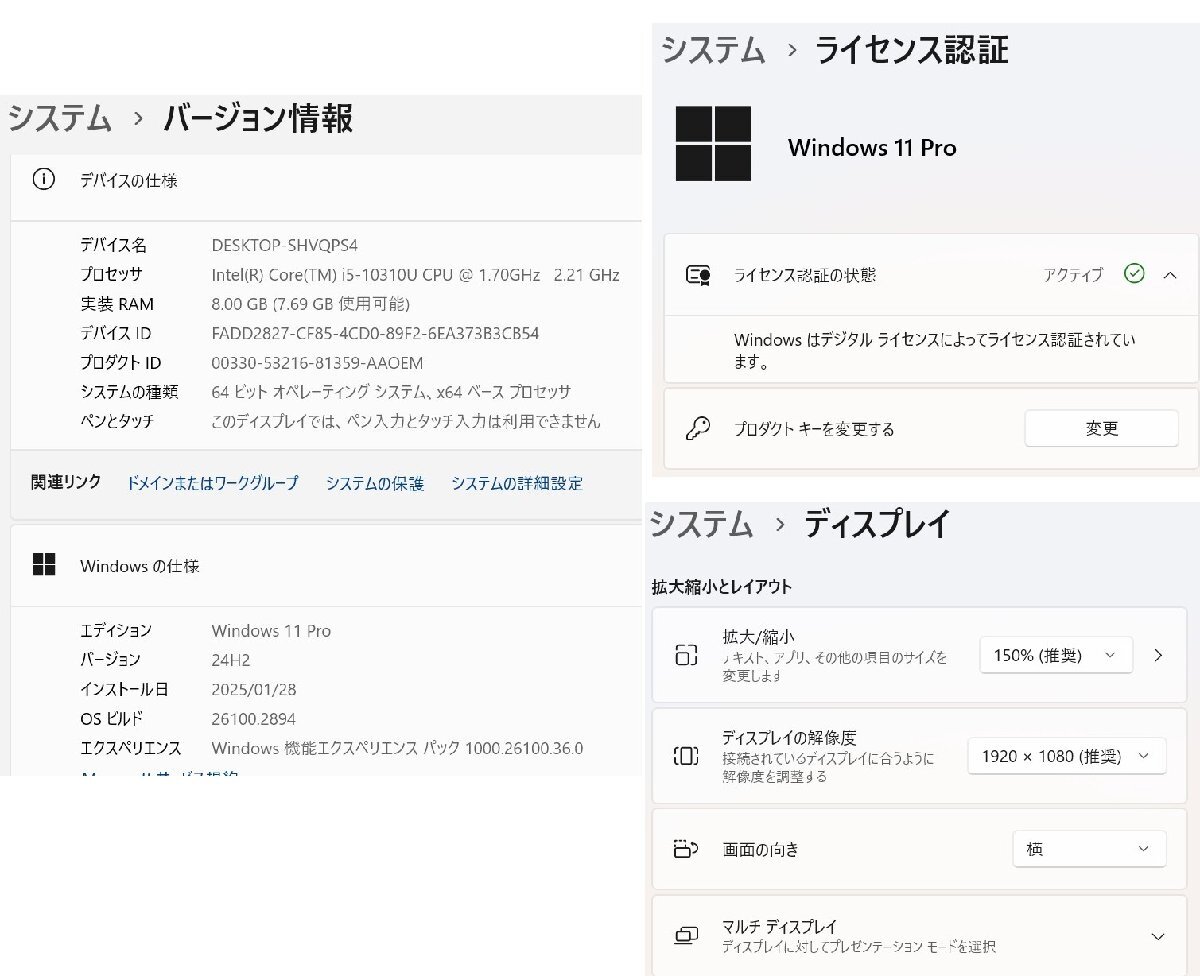This screenshot has height=976, width=1200.
Task: Click the 拡大縮小とレイアウト heading
Action: point(721,587)
